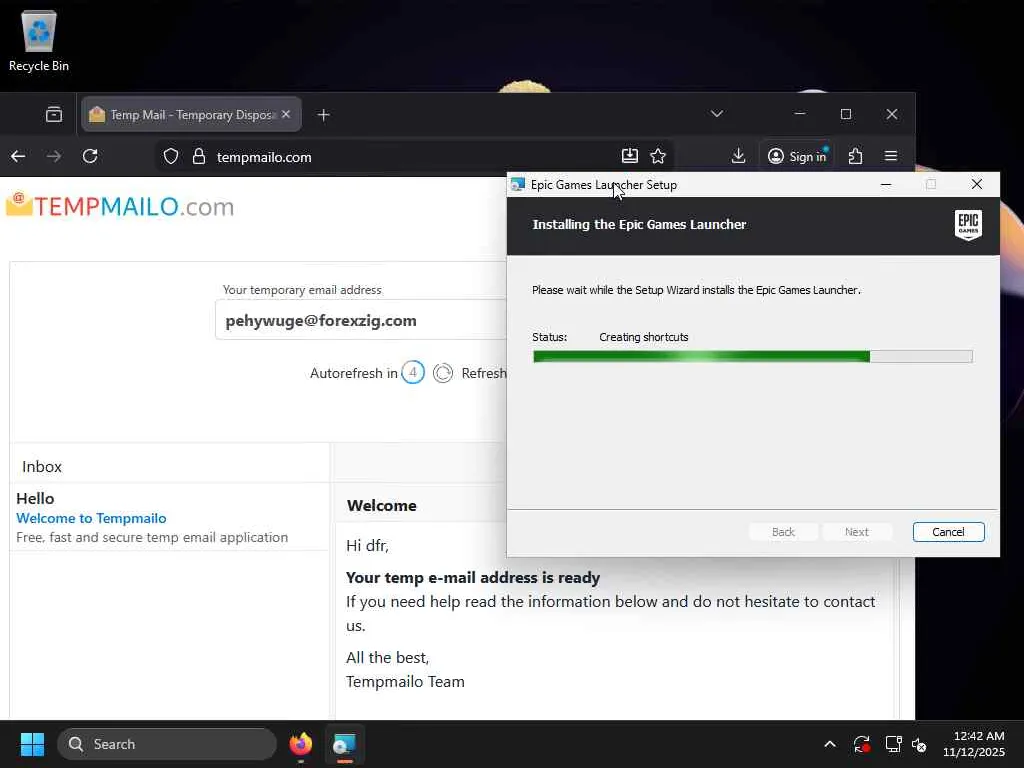Click the install site as app icon

[630, 156]
